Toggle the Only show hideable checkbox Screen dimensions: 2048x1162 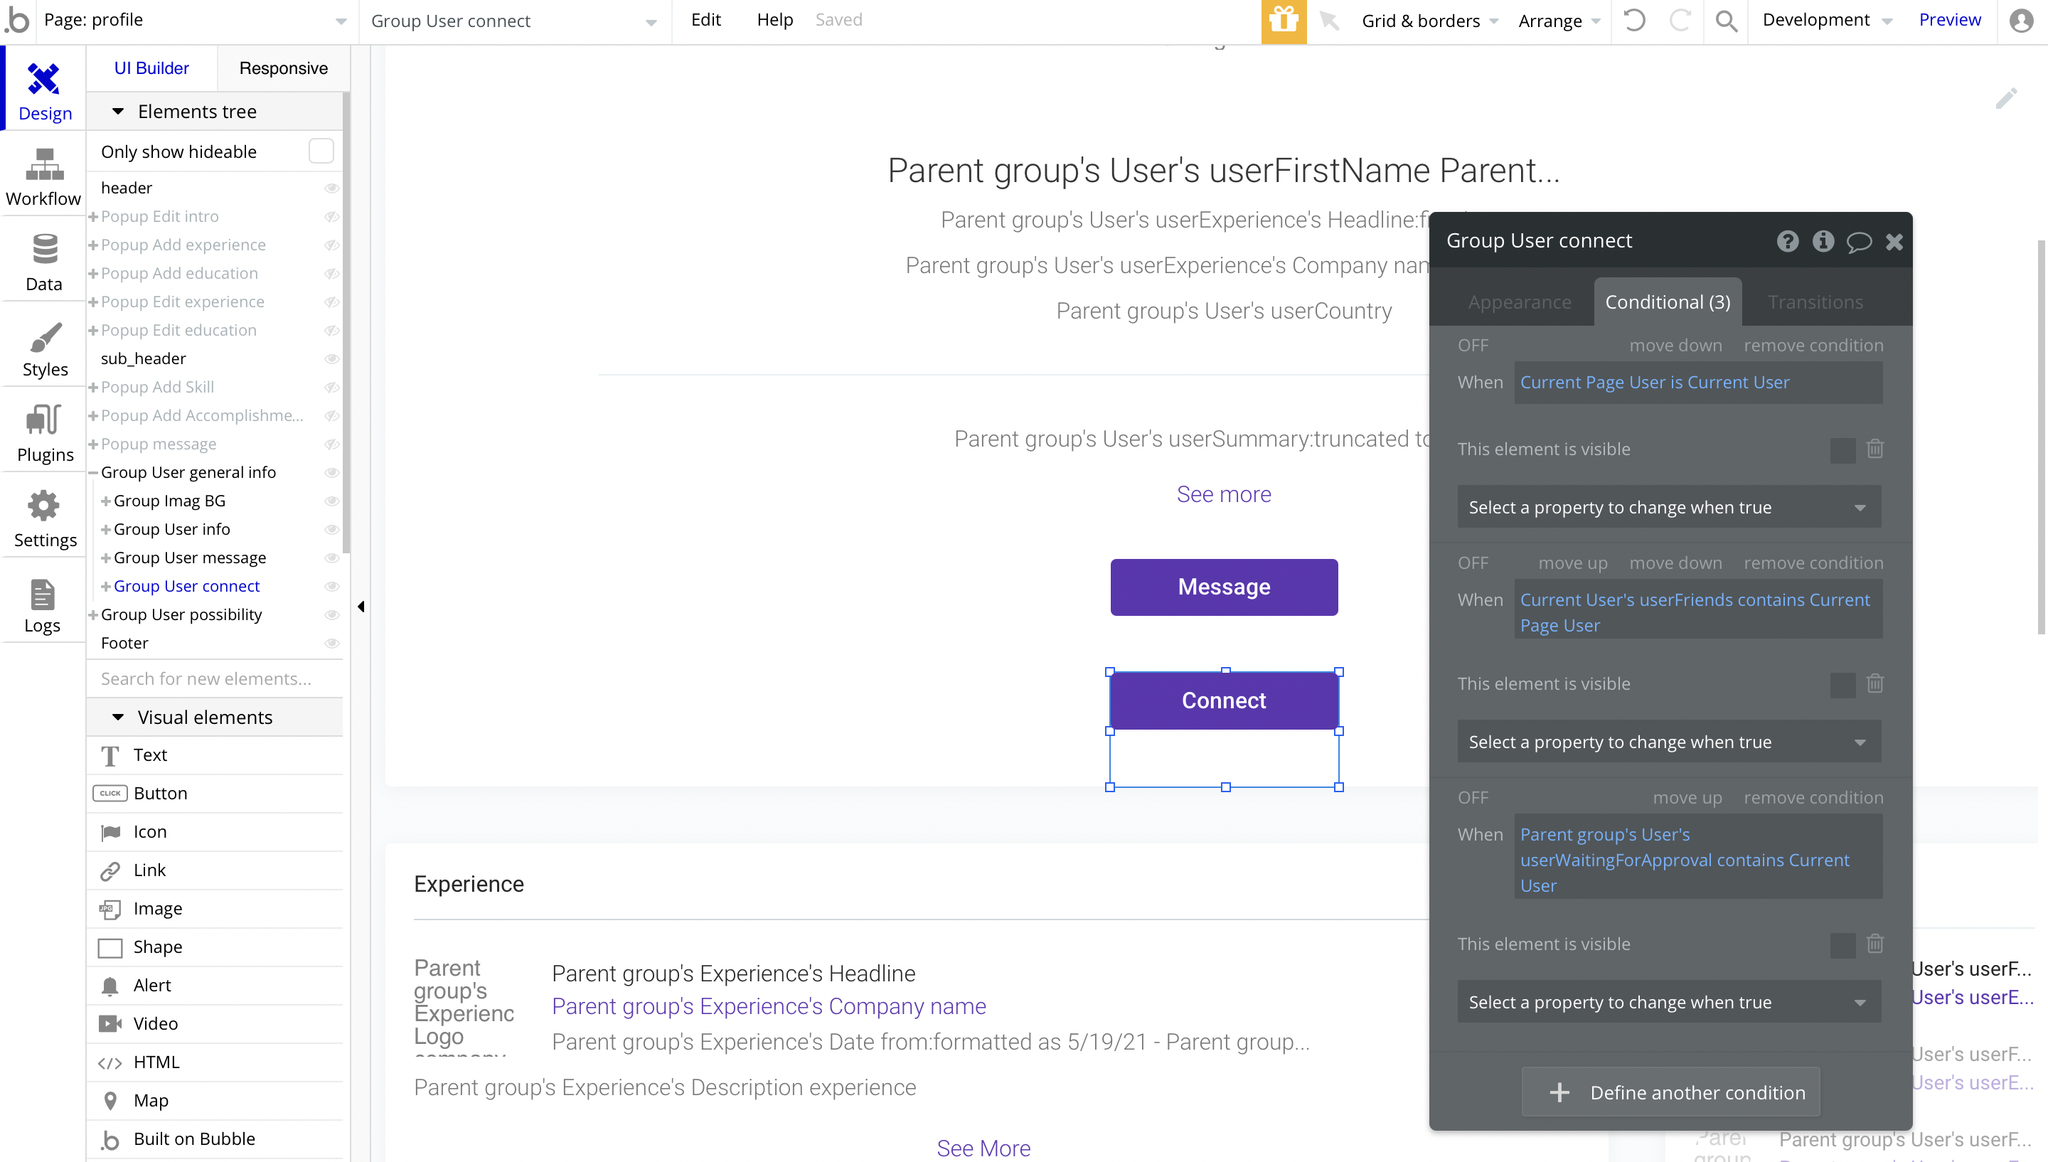(321, 151)
